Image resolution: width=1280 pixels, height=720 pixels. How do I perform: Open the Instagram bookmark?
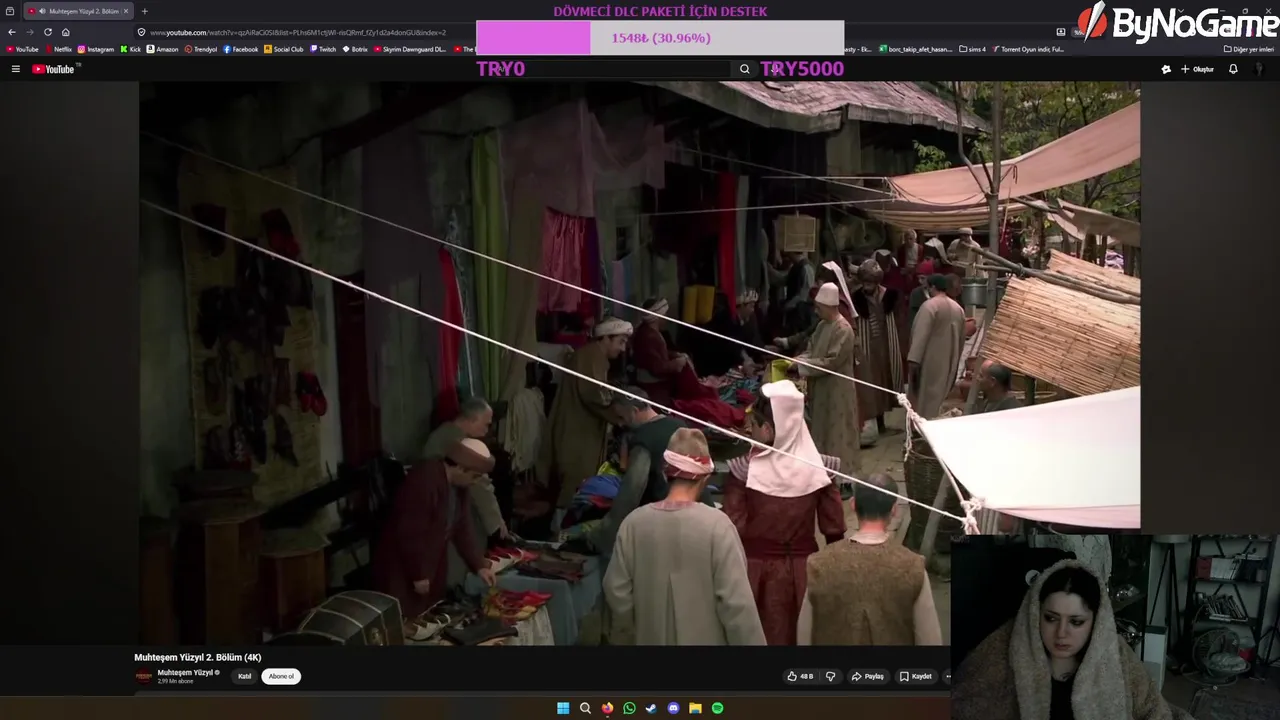(x=96, y=49)
